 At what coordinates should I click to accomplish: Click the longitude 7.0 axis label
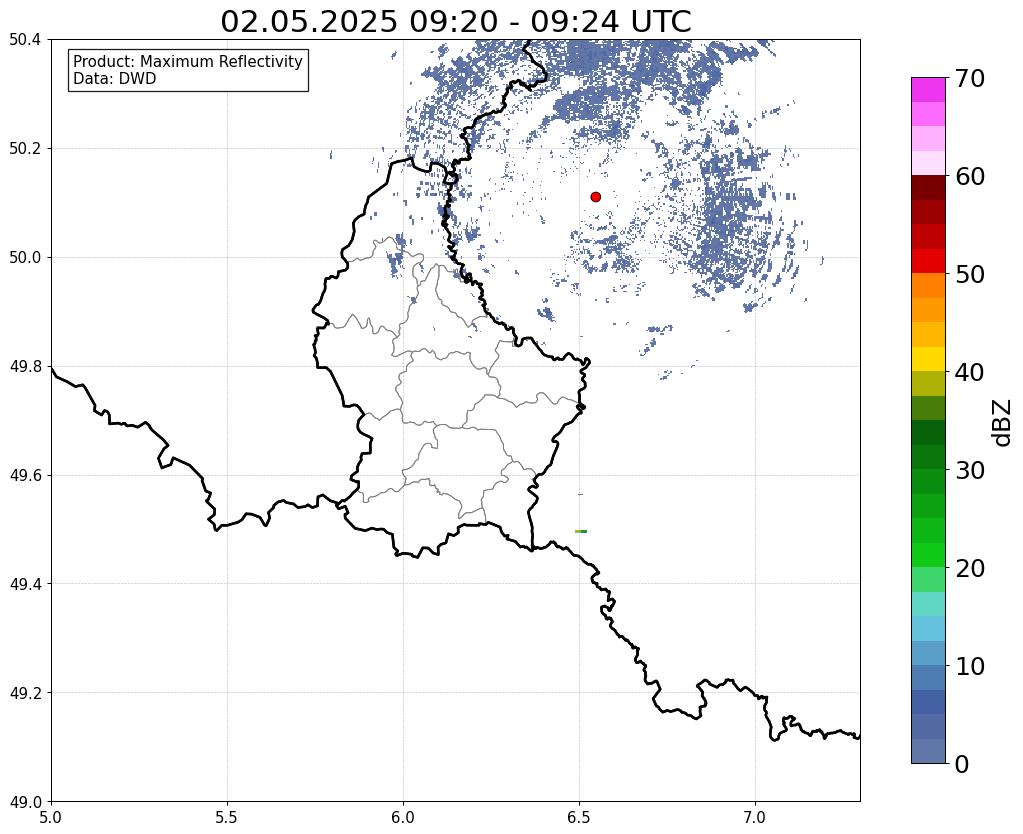[x=755, y=817]
